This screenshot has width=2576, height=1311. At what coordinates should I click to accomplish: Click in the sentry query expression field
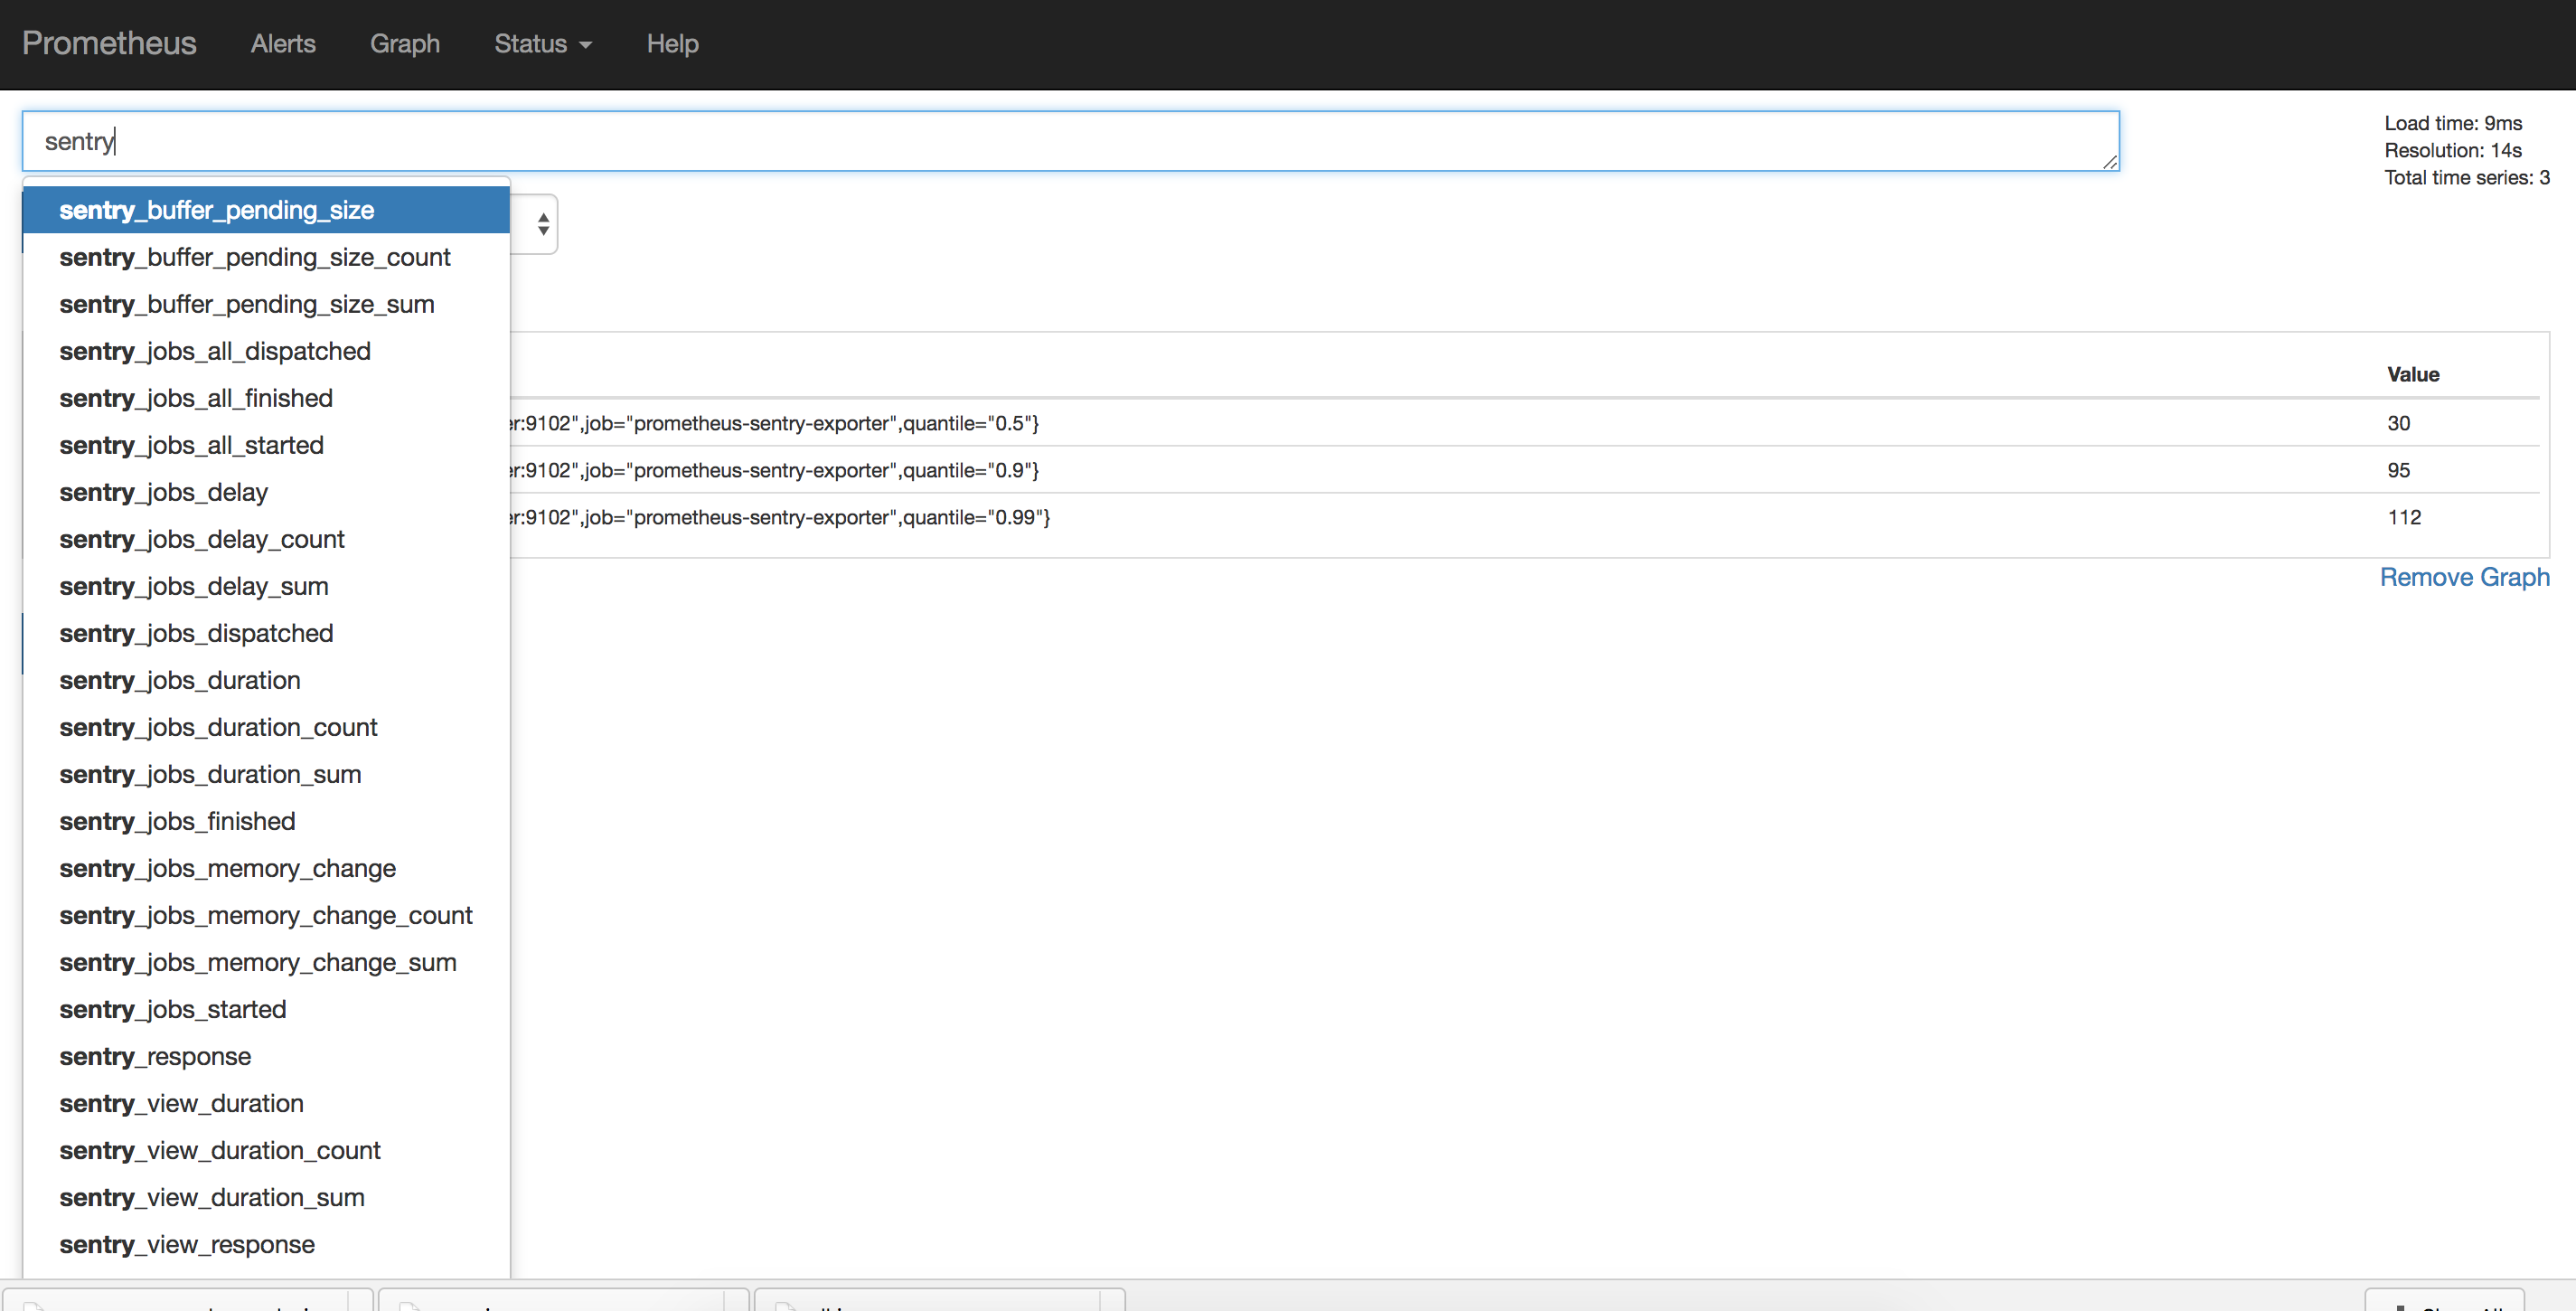(1000, 141)
